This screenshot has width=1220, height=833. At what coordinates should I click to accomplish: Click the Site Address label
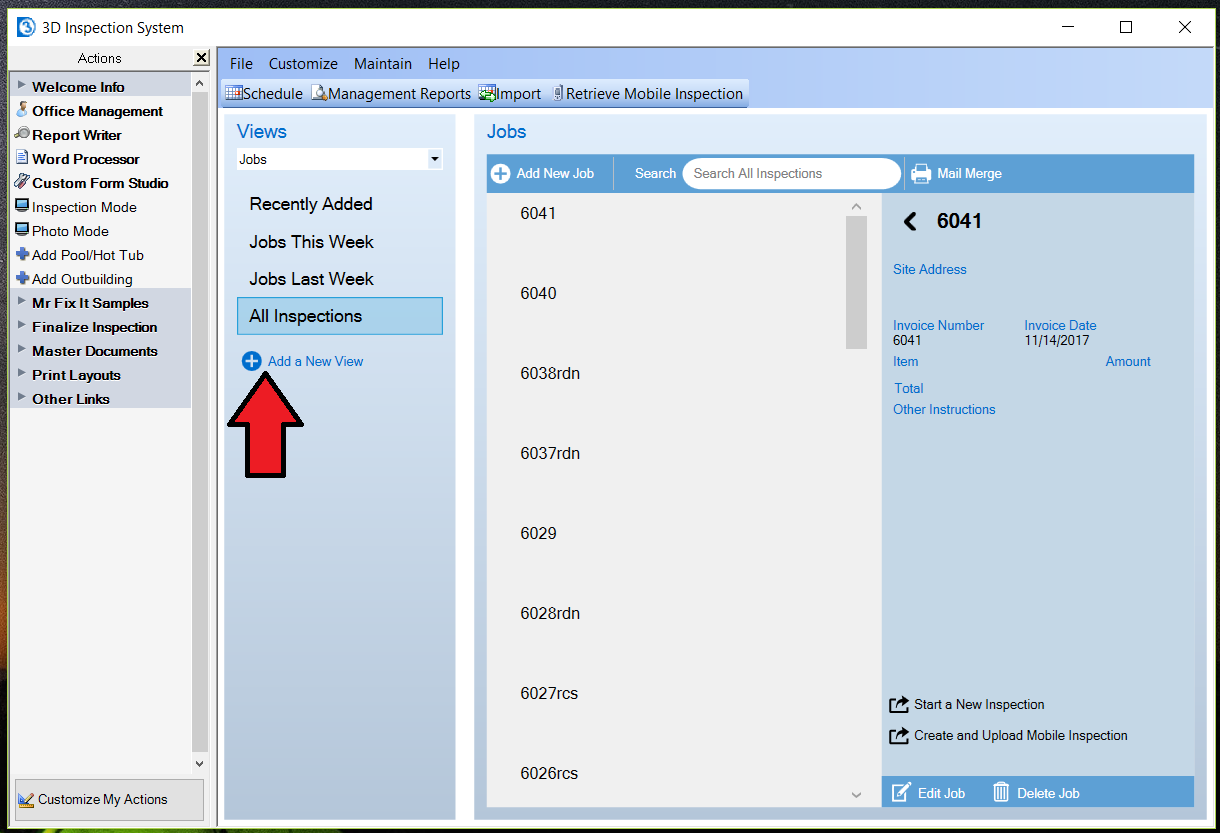[930, 269]
